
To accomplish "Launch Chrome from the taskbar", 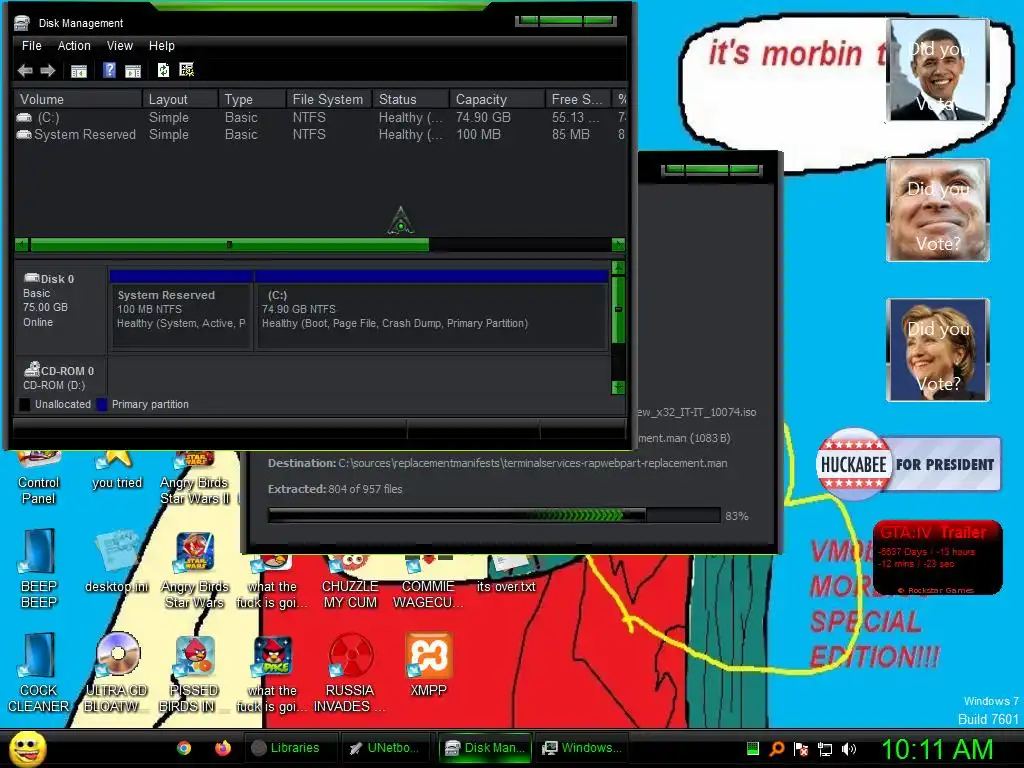I will [x=184, y=748].
